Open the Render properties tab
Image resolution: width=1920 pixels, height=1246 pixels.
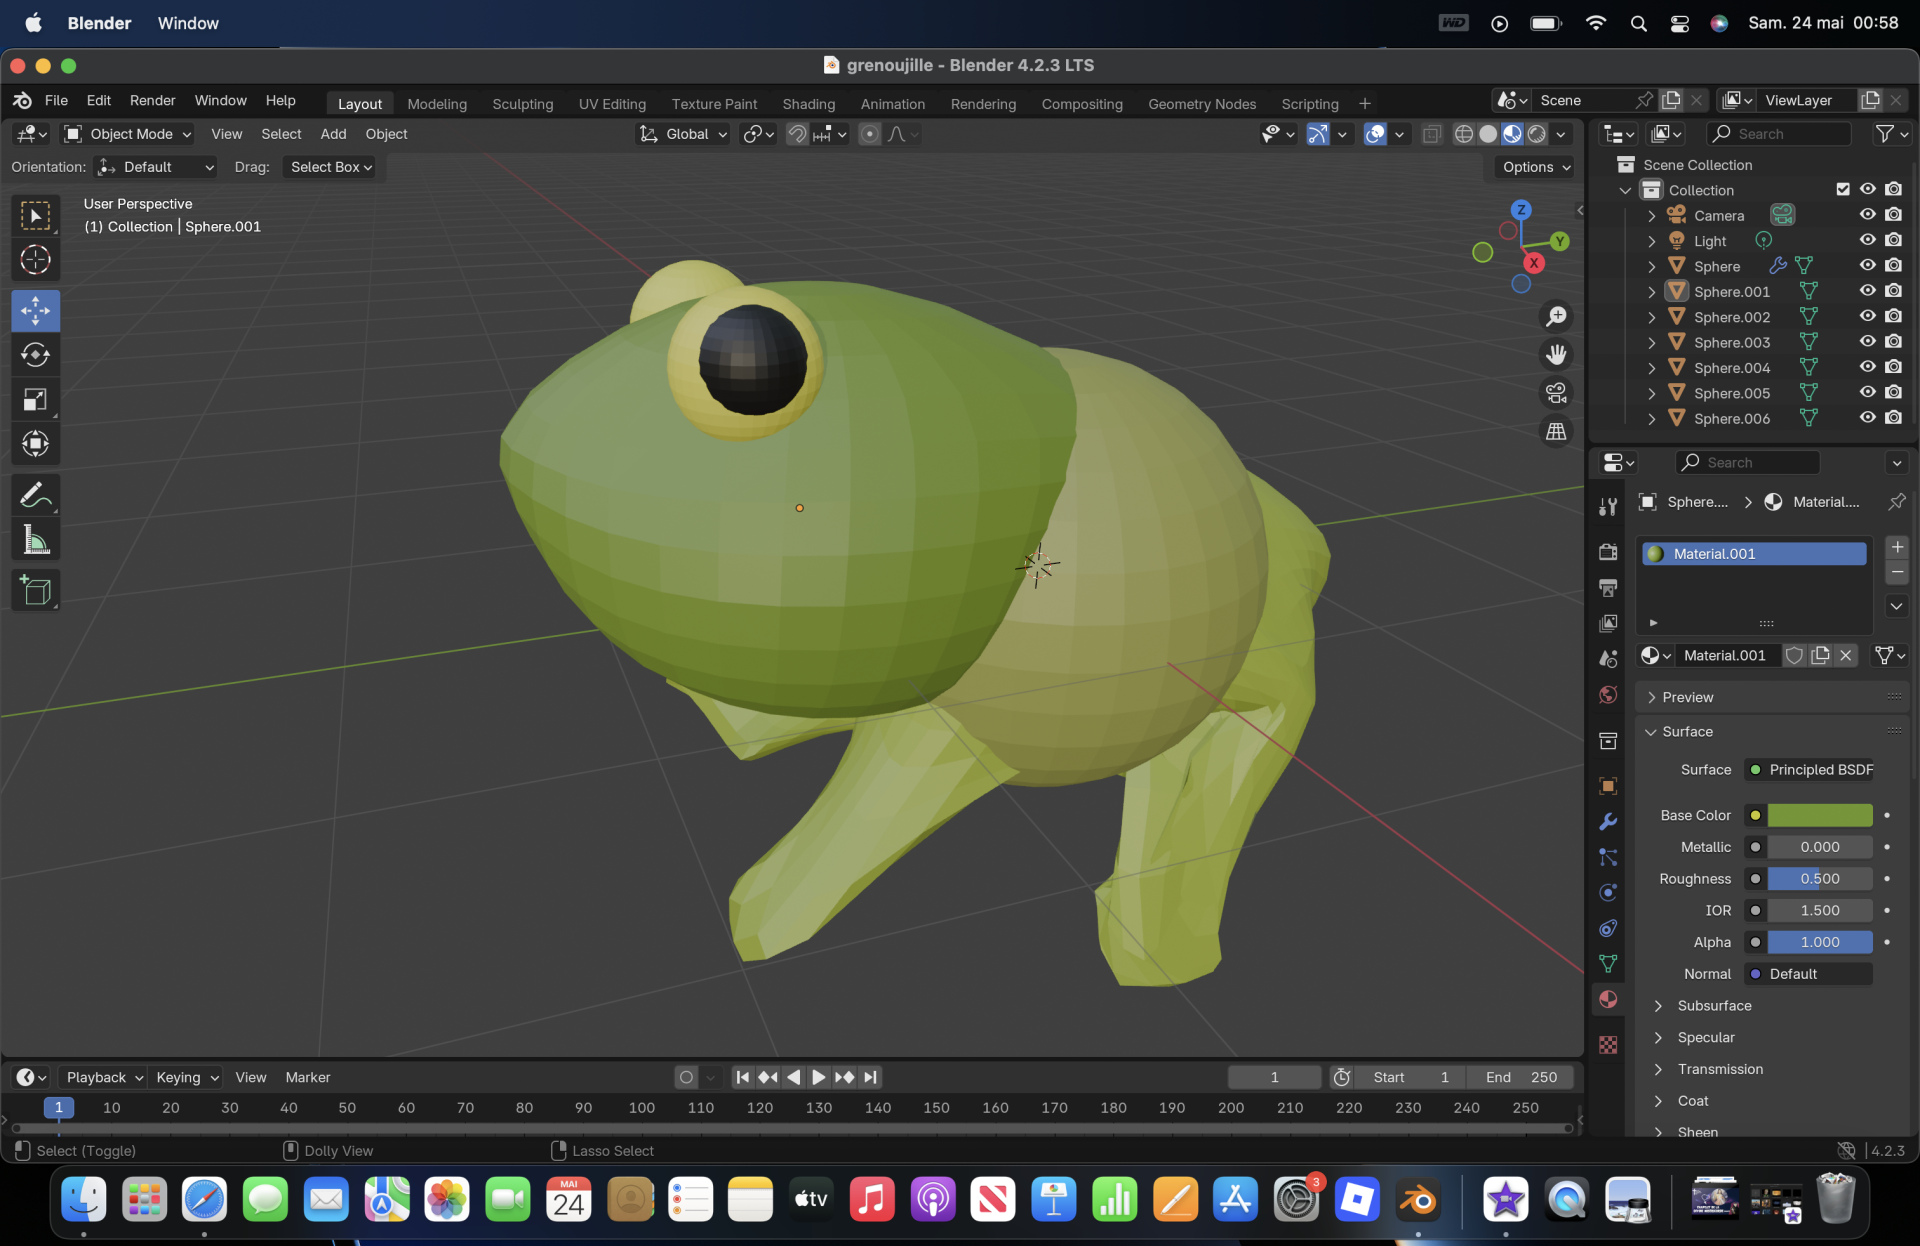[1608, 552]
